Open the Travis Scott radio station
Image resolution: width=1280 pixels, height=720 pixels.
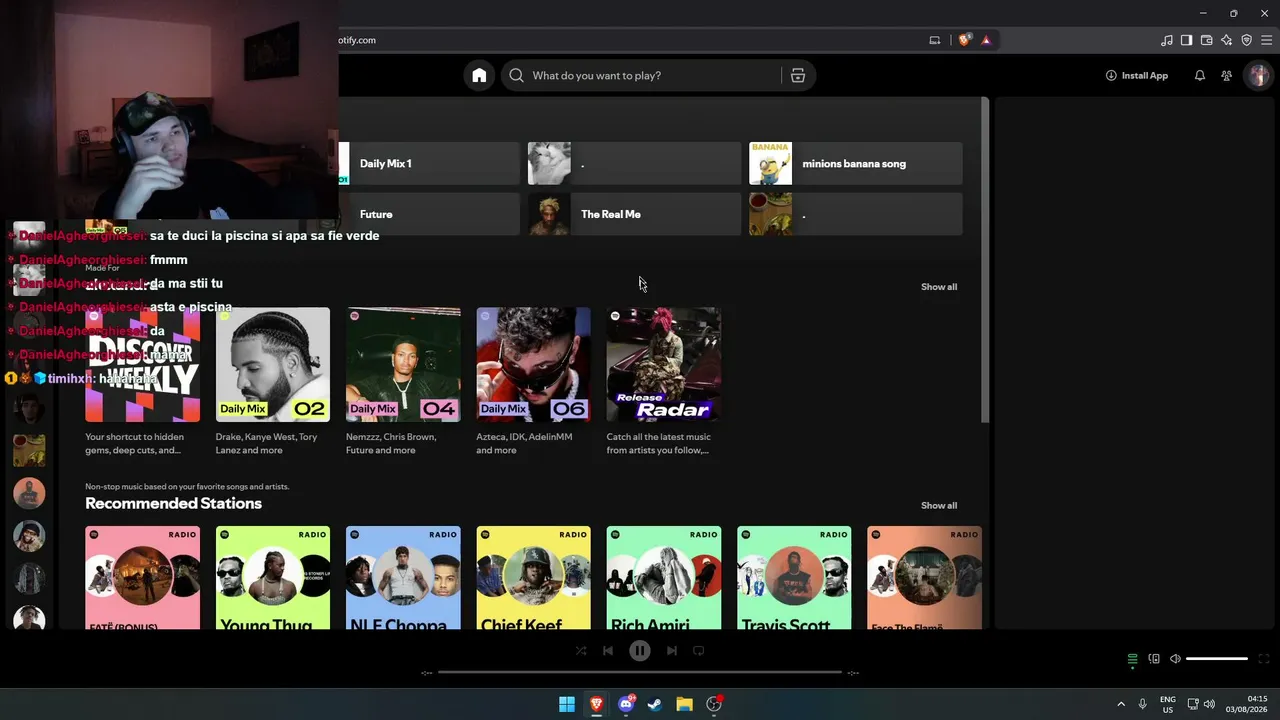pyautogui.click(x=794, y=578)
